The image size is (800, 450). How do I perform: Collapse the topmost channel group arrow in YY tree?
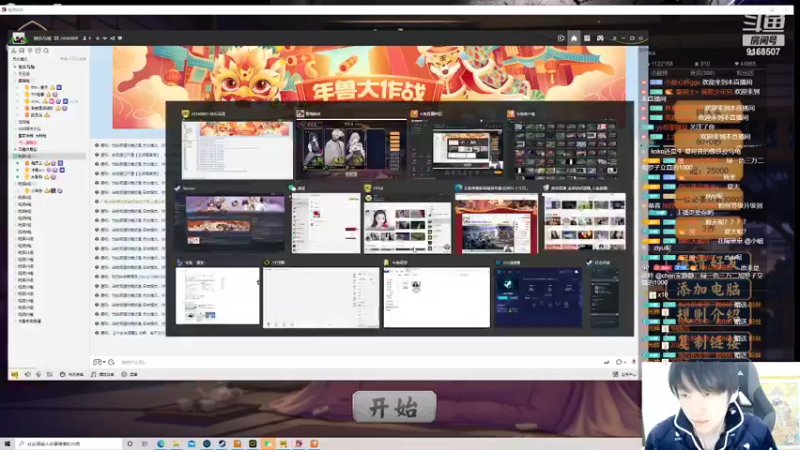[x=15, y=67]
